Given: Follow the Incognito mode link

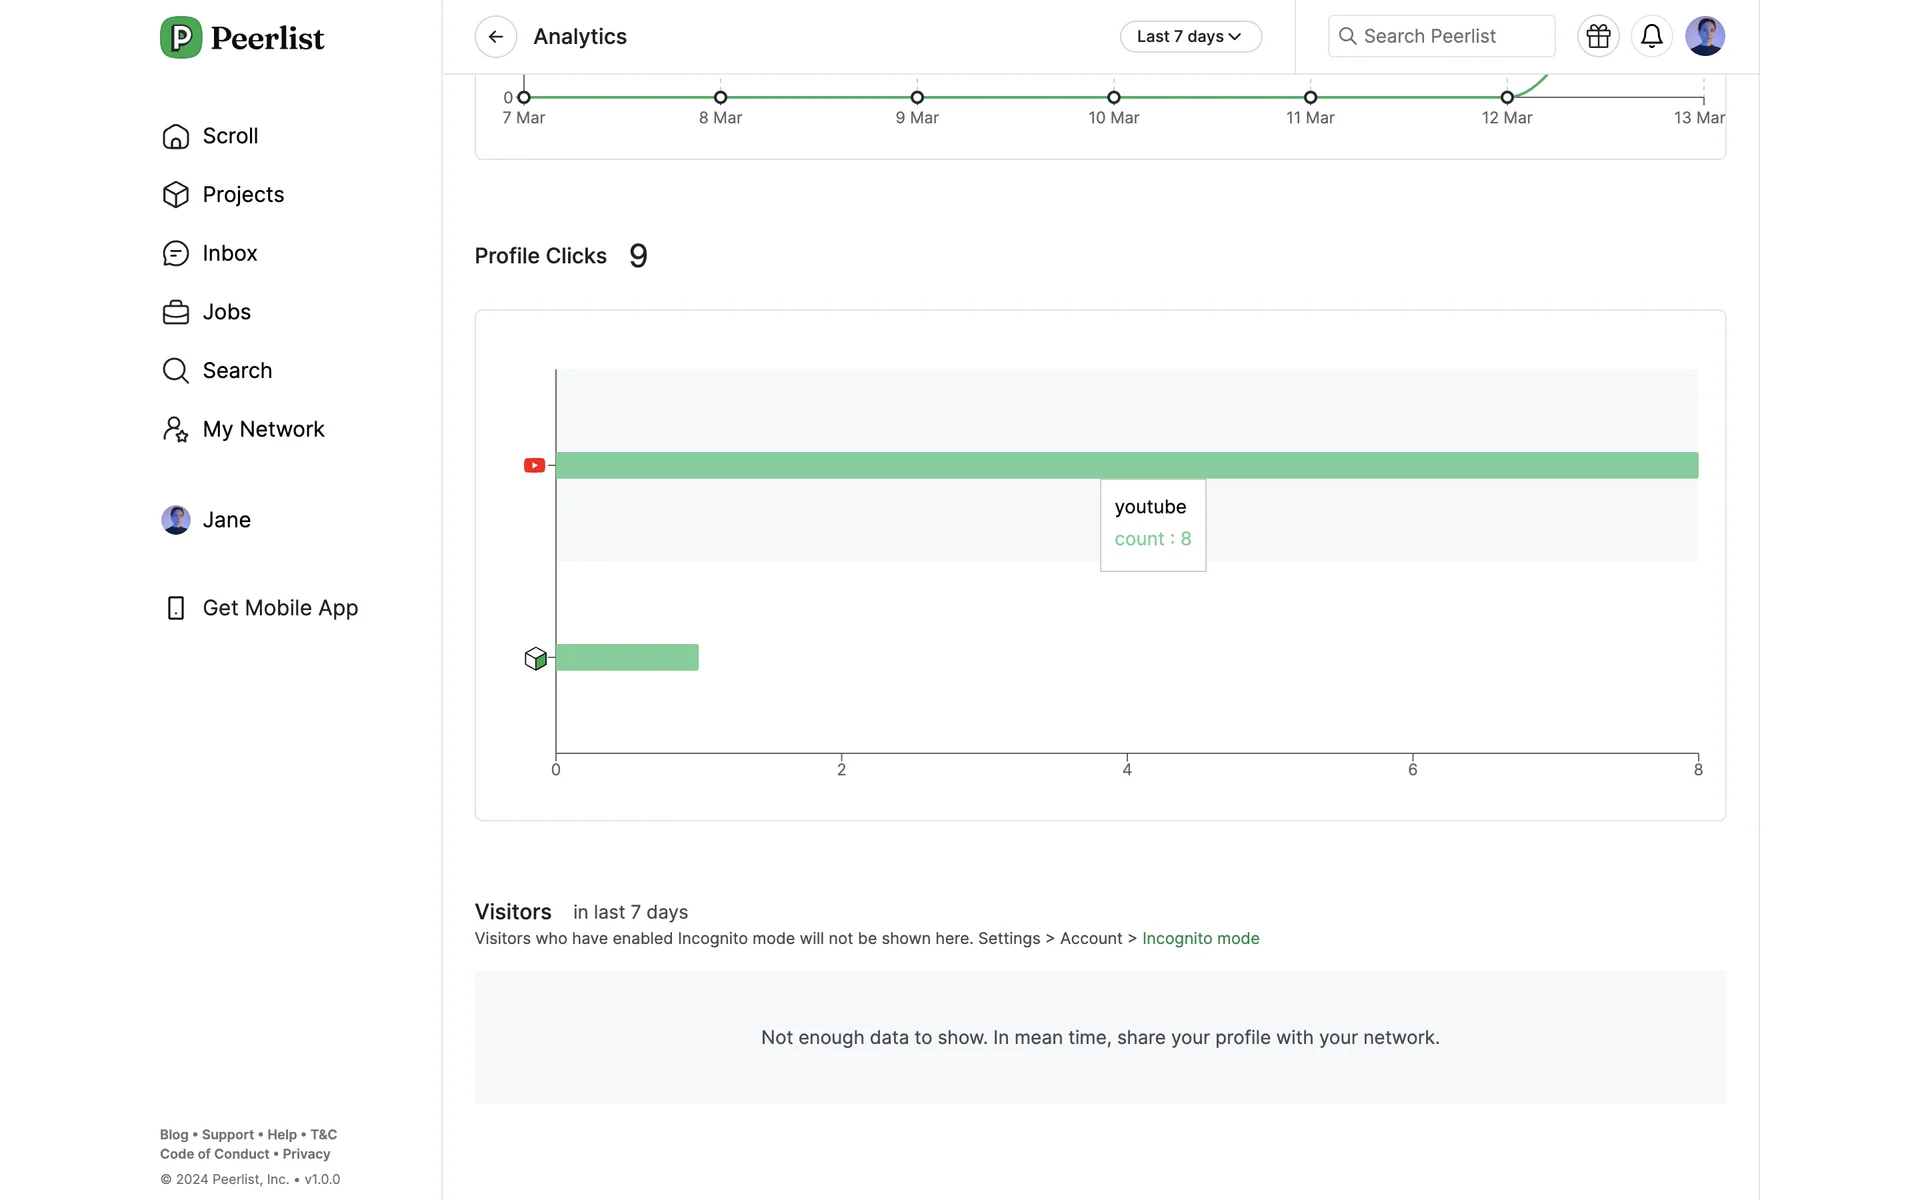Looking at the screenshot, I should pyautogui.click(x=1200, y=939).
